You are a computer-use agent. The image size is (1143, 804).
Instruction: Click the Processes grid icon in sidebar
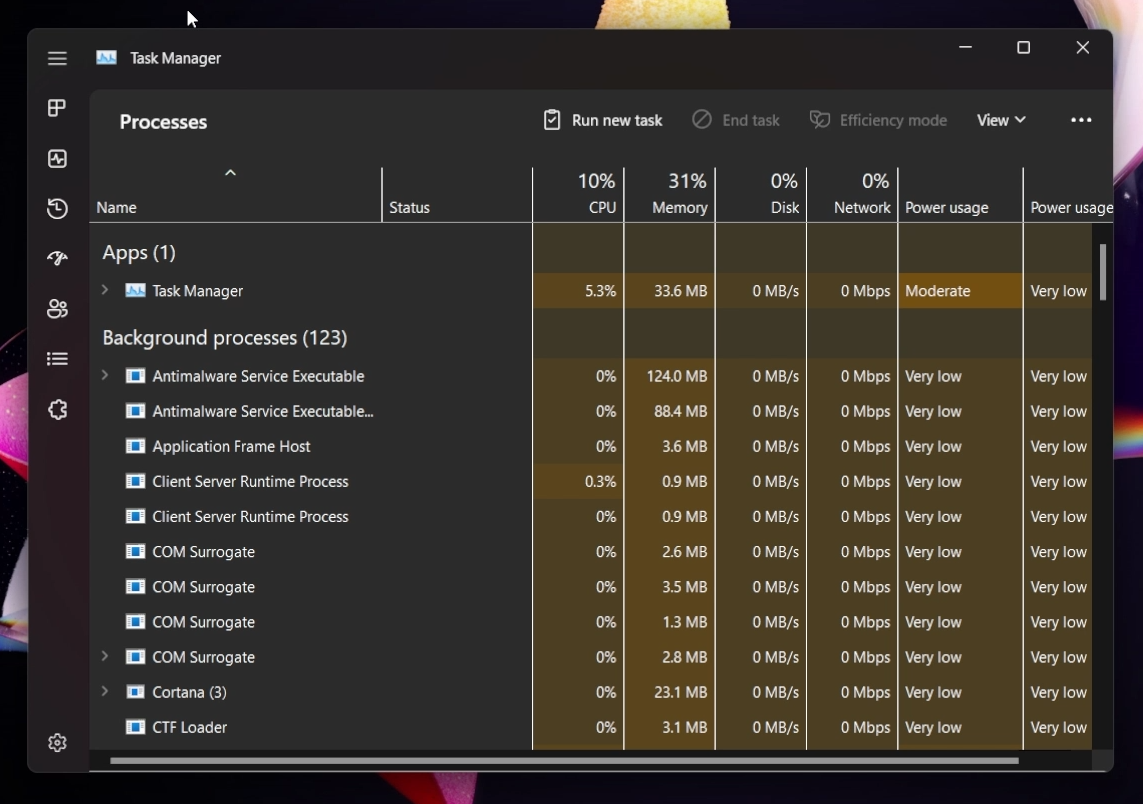(57, 108)
